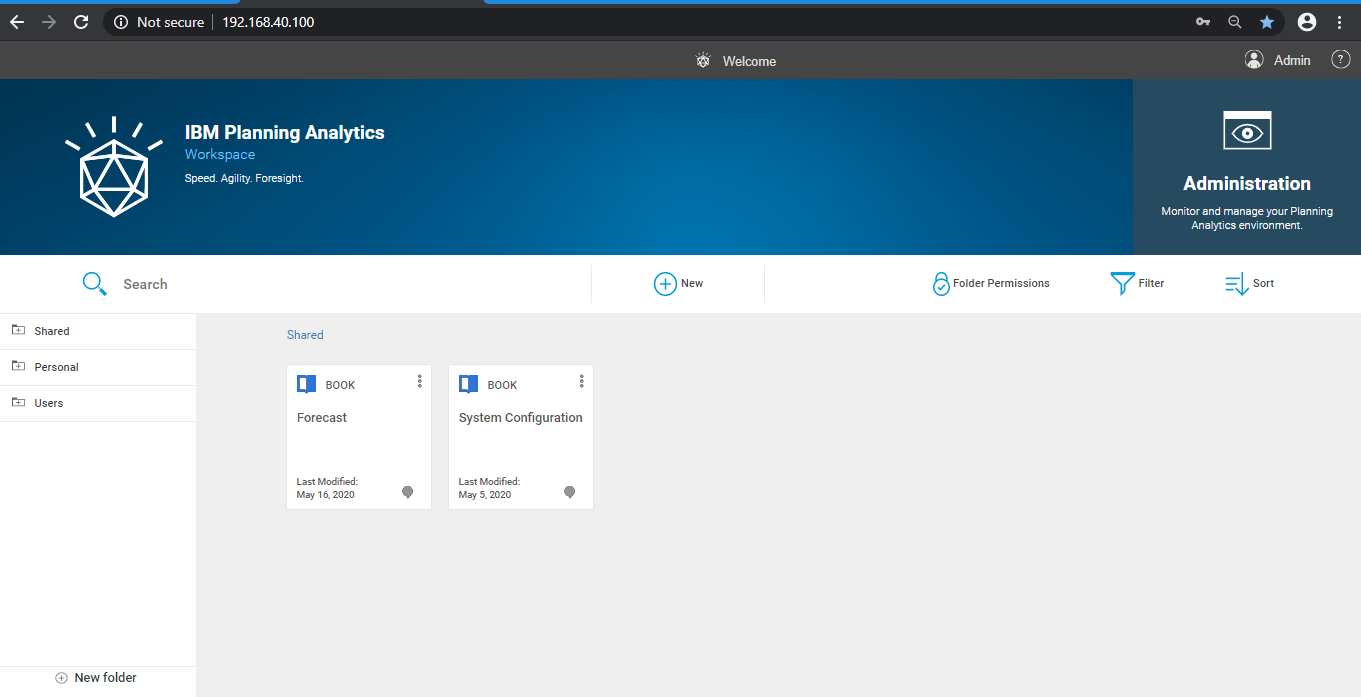The width and height of the screenshot is (1361, 697).
Task: Open the Forecast card's three-dot options menu
Action: (x=419, y=381)
